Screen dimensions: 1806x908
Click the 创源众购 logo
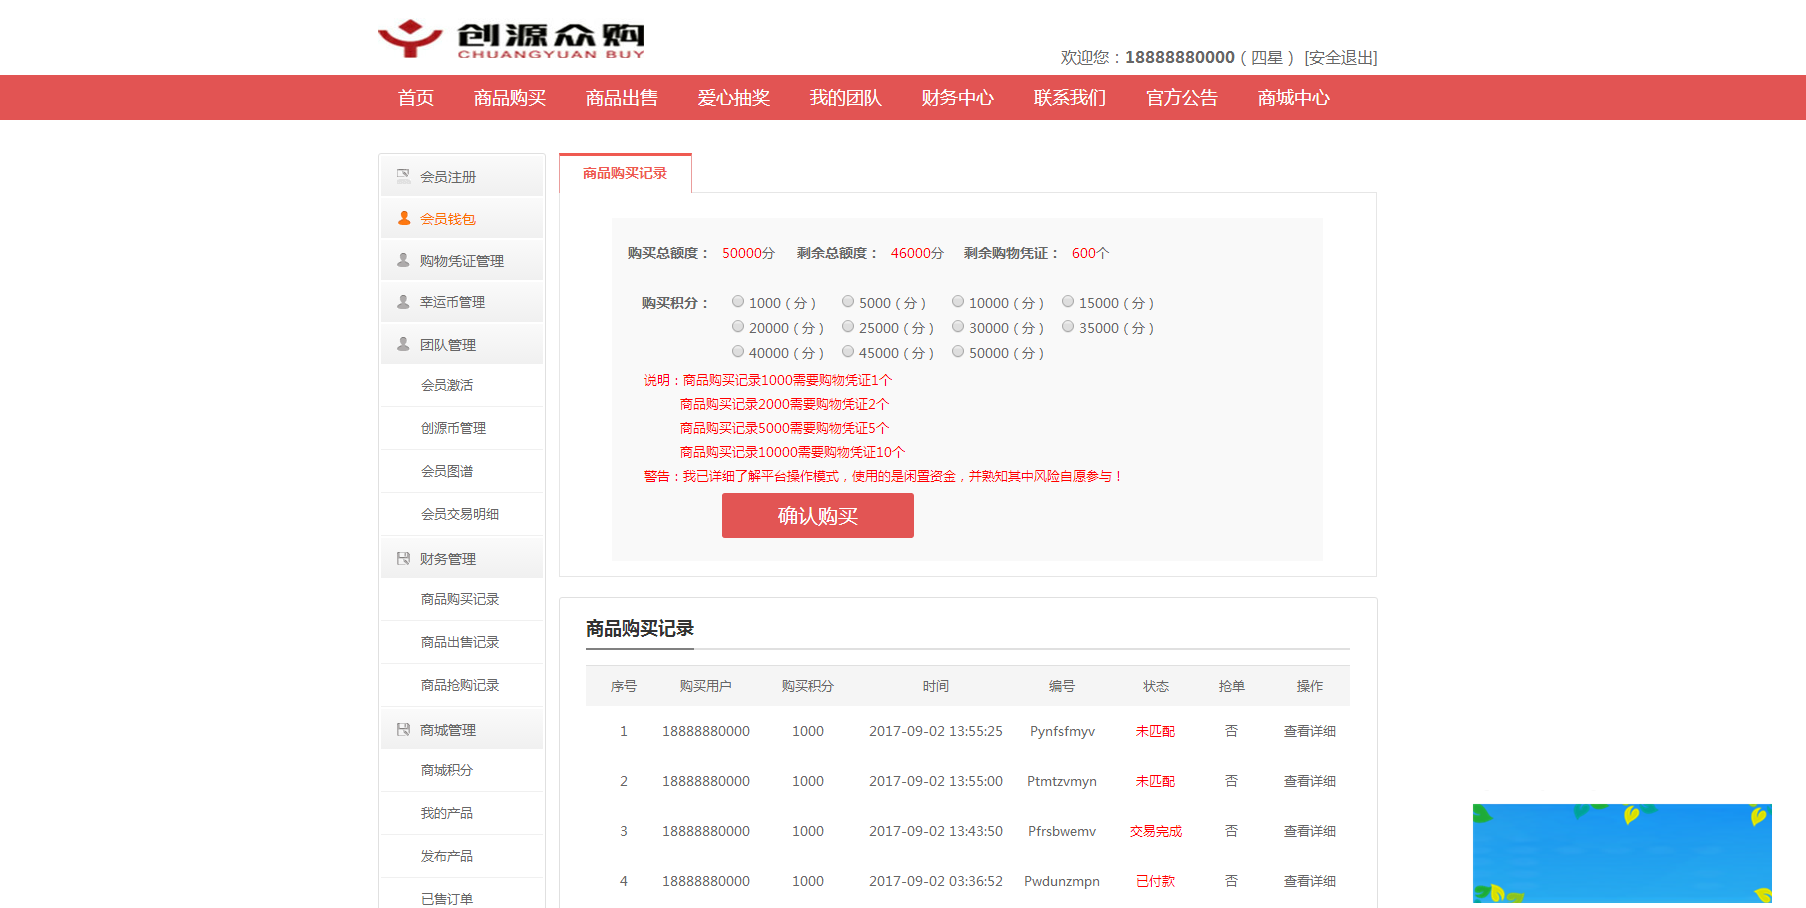(510, 37)
